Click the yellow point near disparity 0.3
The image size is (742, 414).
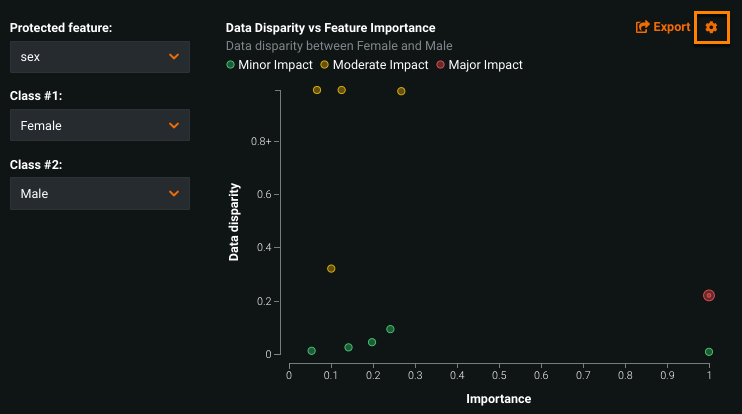pos(331,268)
